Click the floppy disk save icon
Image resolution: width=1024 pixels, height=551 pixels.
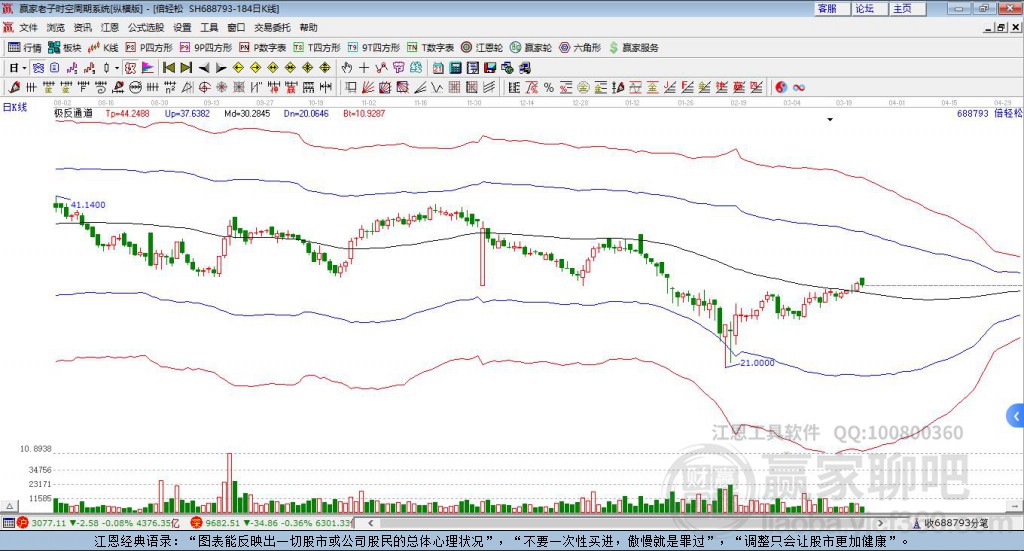490,68
